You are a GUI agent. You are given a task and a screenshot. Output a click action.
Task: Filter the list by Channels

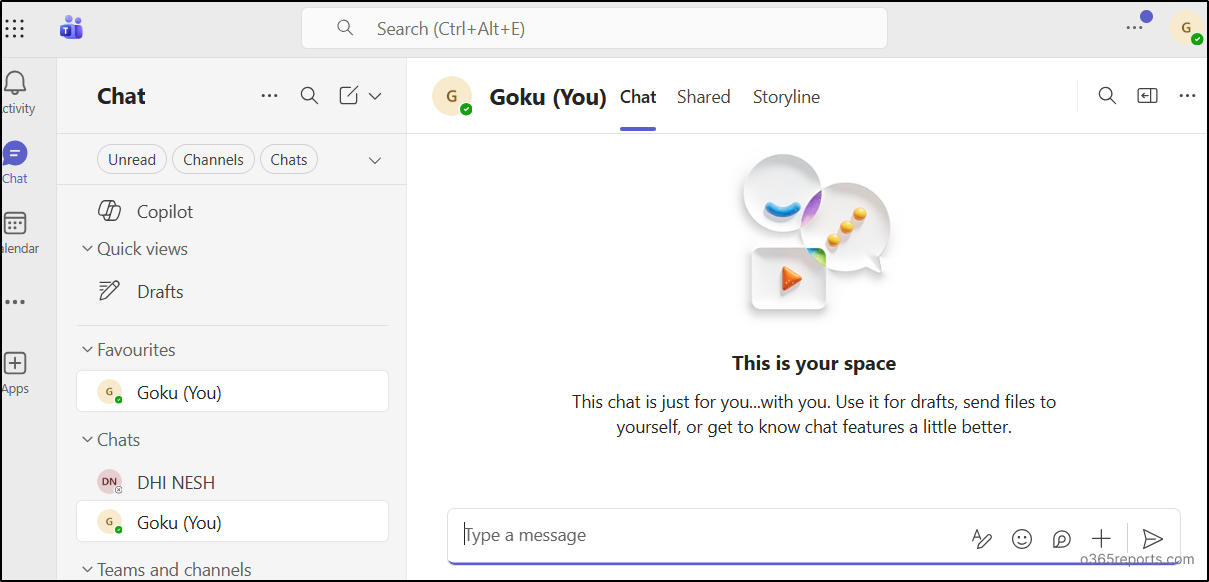click(213, 159)
